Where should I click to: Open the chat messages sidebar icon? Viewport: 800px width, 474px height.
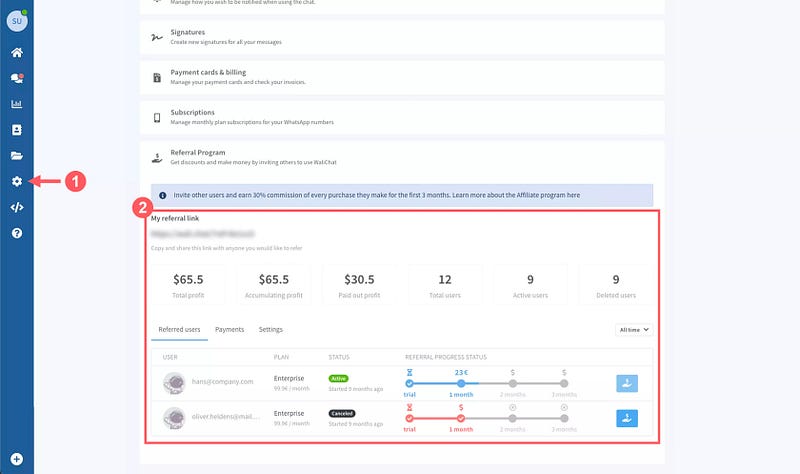click(x=16, y=78)
